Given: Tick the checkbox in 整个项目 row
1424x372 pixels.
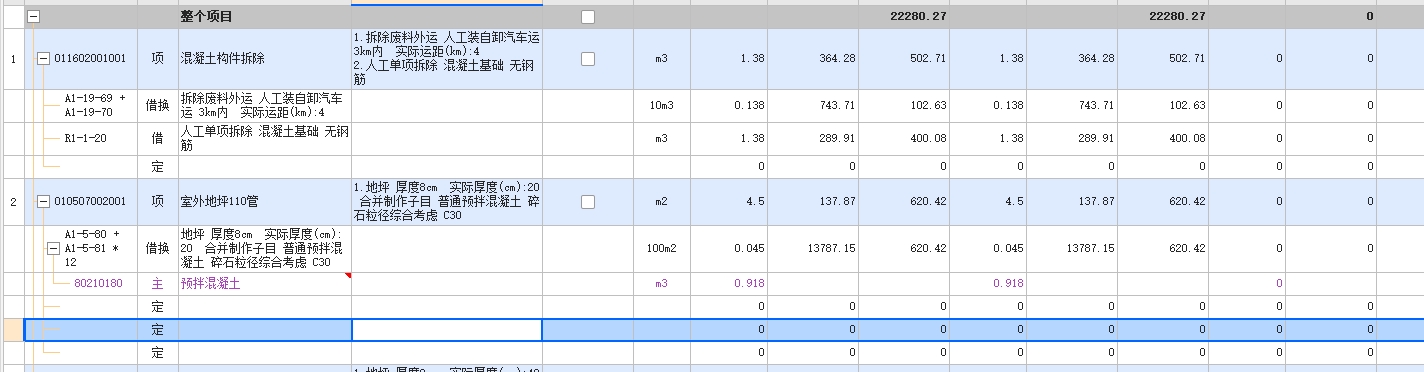Looking at the screenshot, I should click(588, 17).
